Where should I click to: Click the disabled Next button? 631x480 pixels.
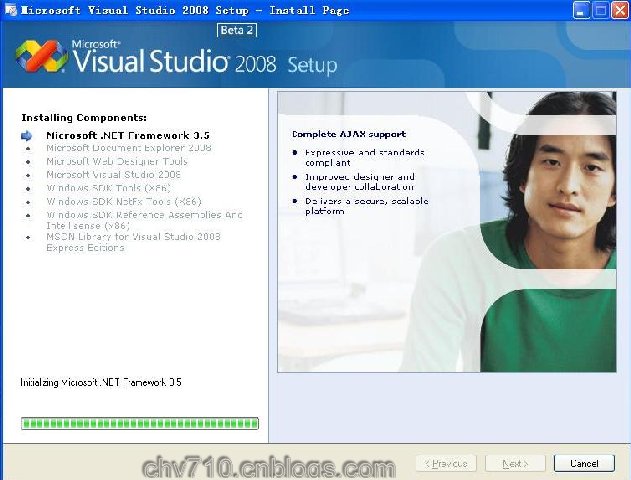515,464
